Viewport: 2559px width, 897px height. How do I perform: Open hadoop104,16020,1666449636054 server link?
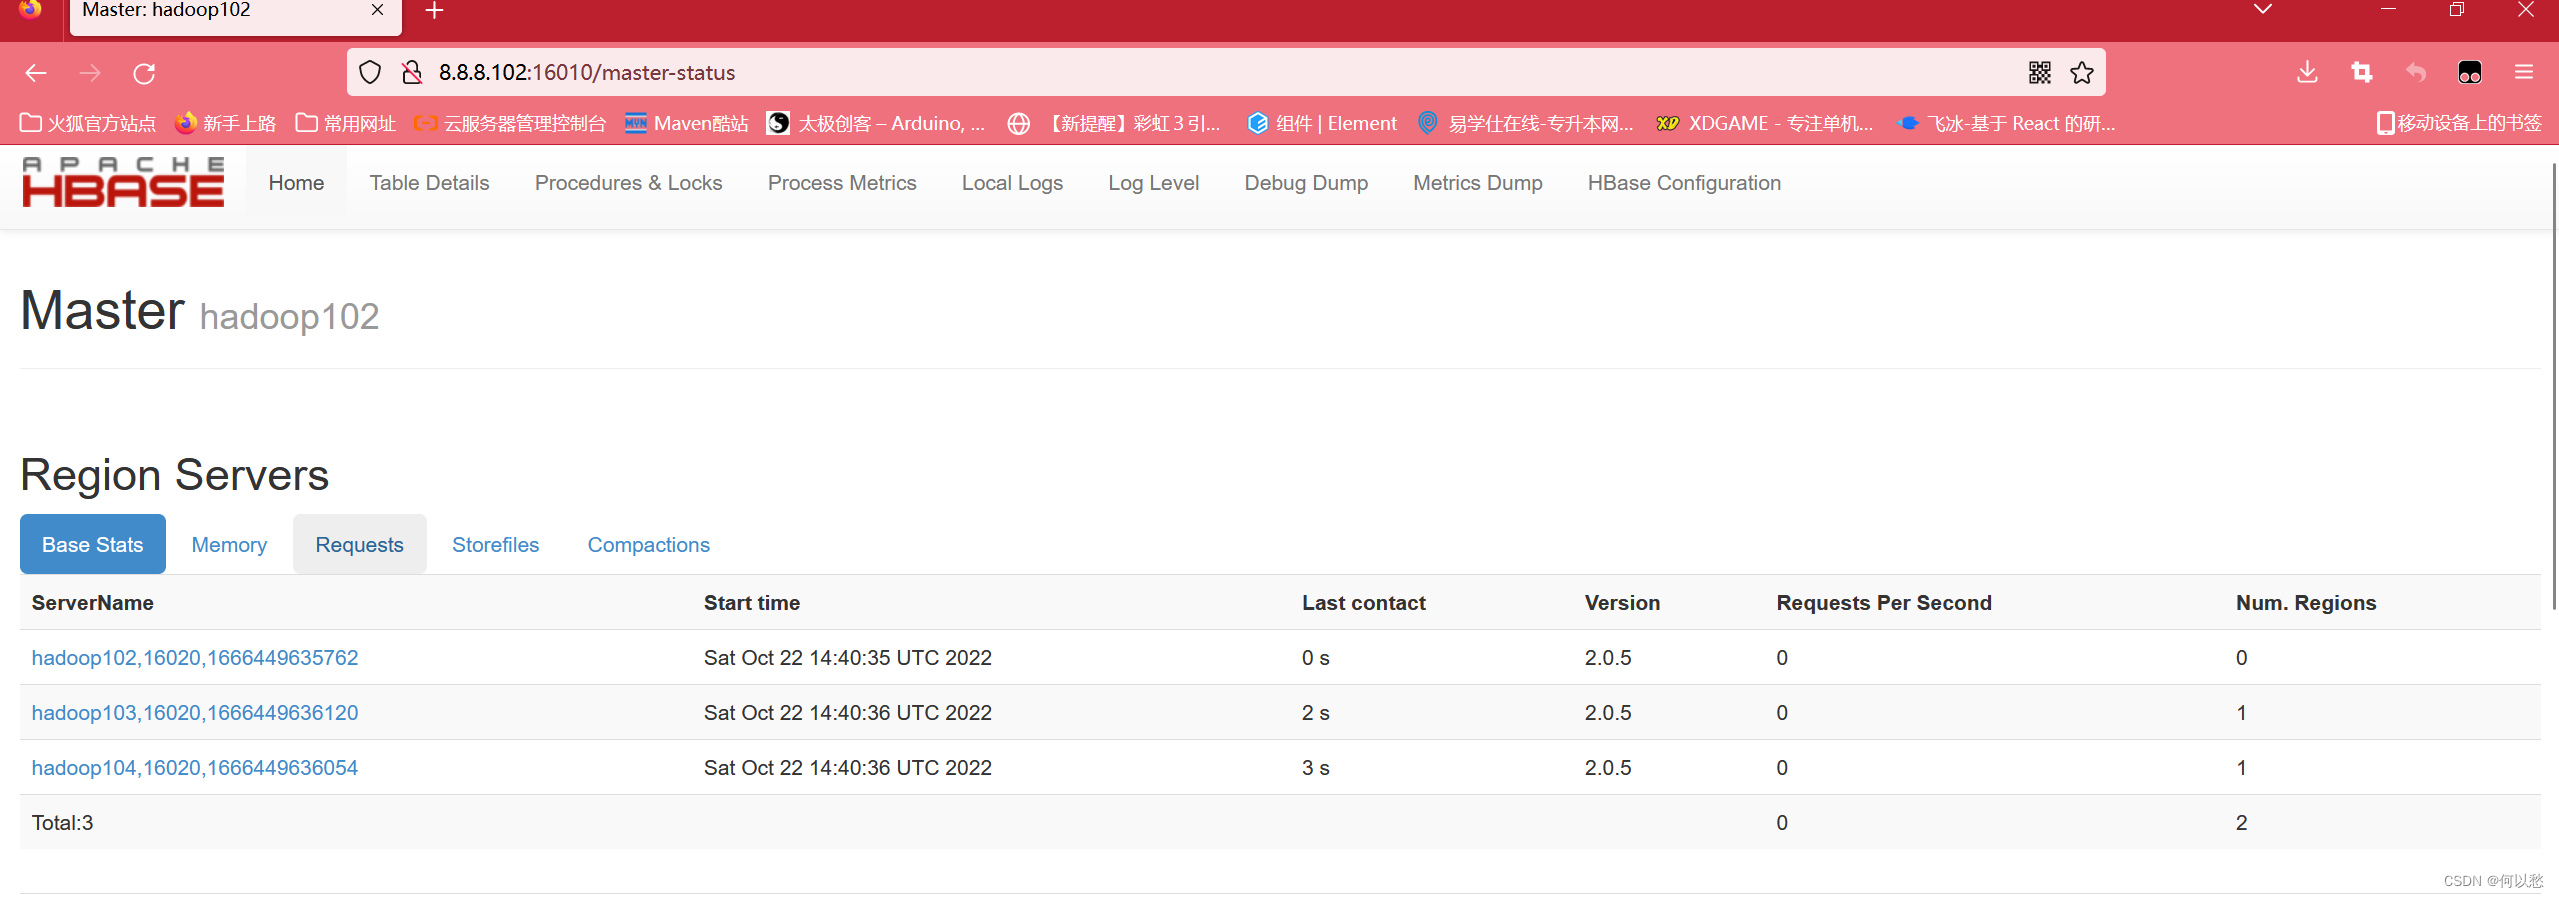(195, 768)
